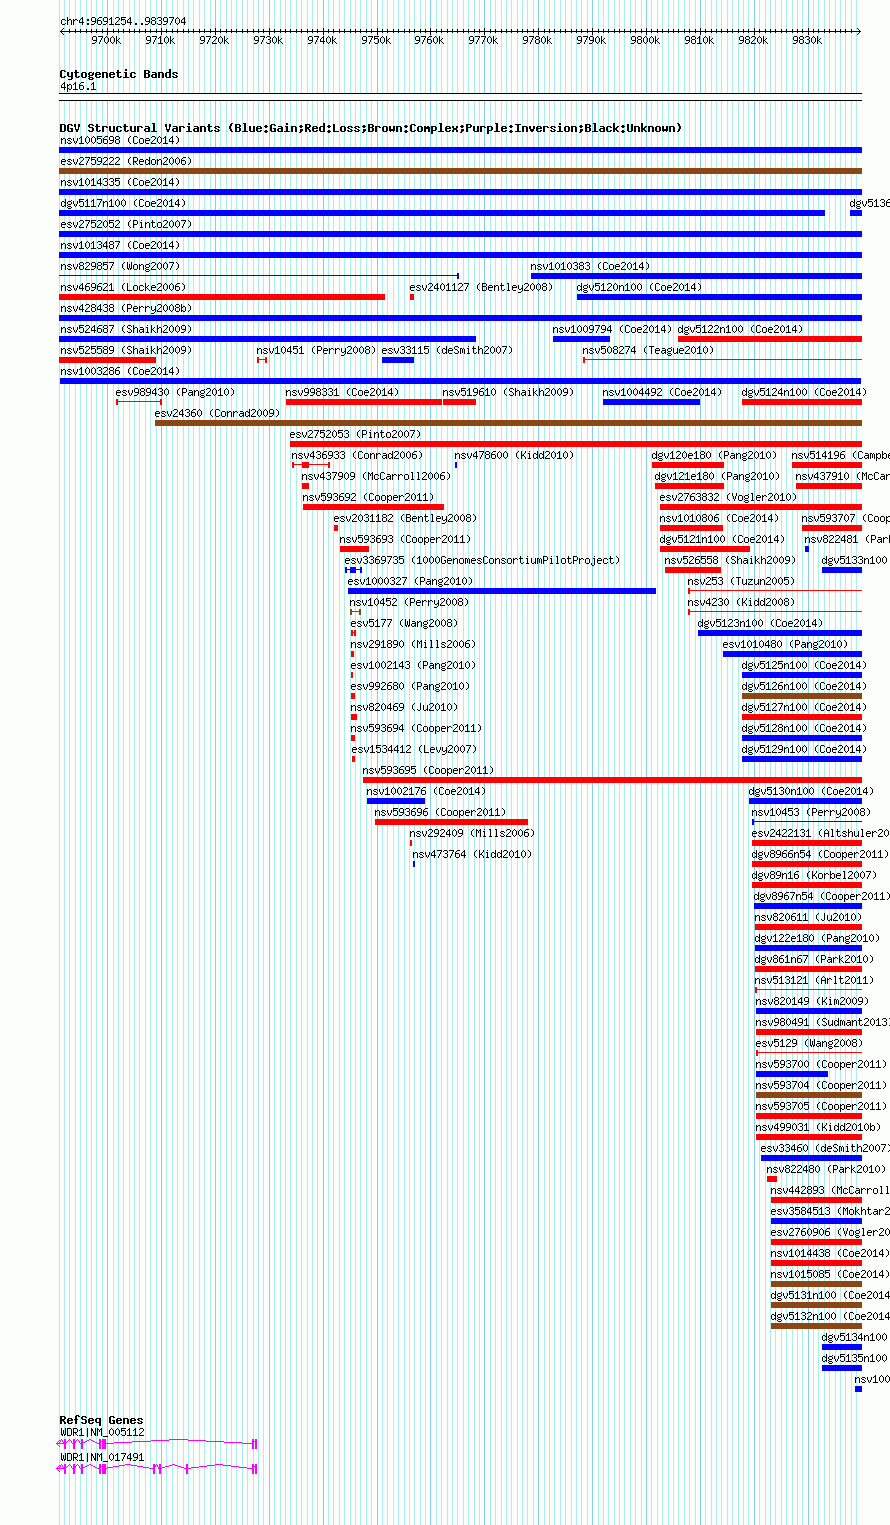Click the 9800k ruler position label
Screen dimensions: 890x1525
tap(645, 41)
